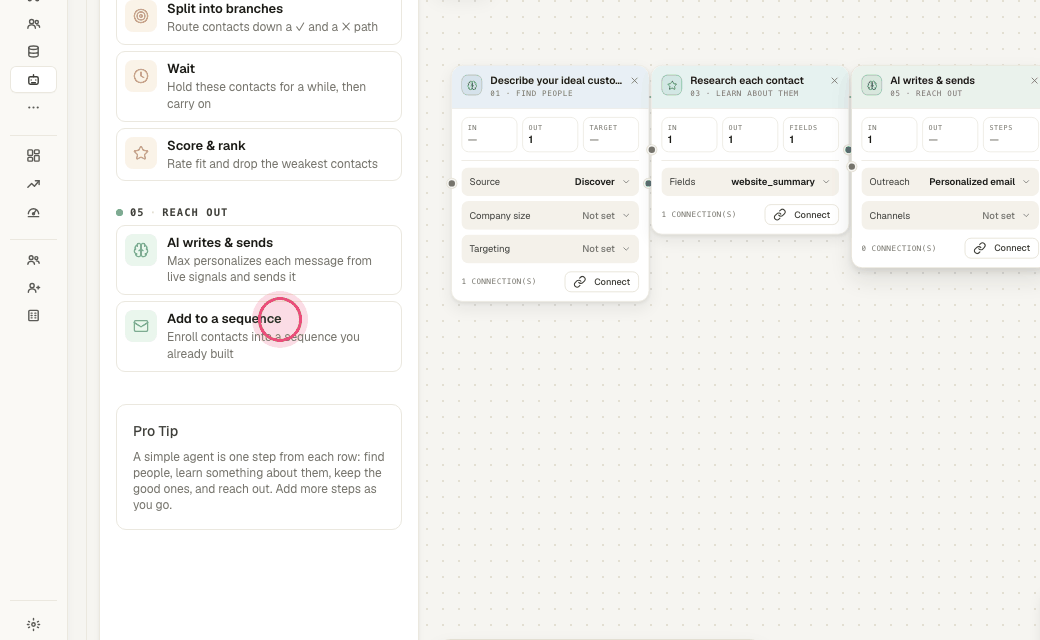
Task: Click the "0 CONNECTION(S)" text on AI node
Action: (899, 248)
